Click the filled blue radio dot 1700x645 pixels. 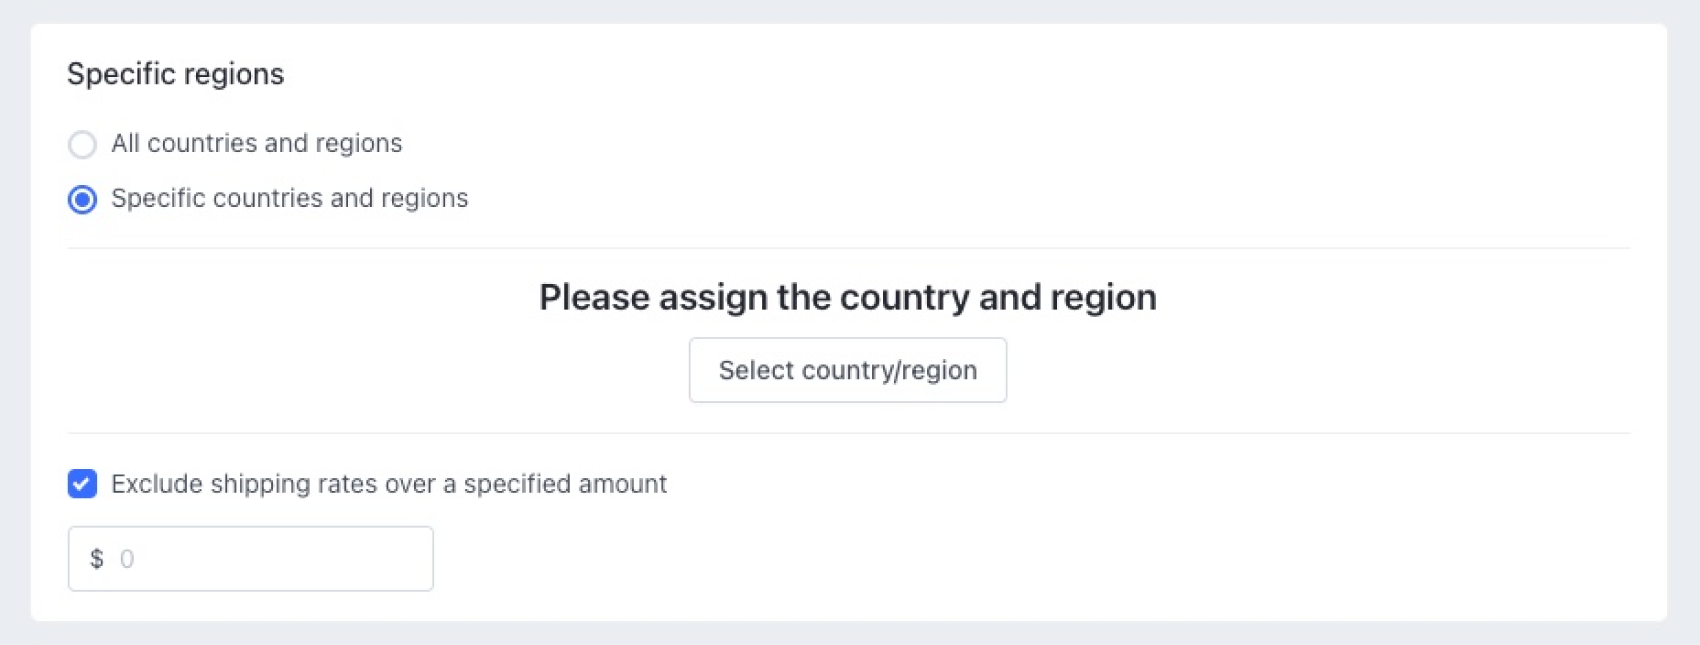click(x=82, y=199)
